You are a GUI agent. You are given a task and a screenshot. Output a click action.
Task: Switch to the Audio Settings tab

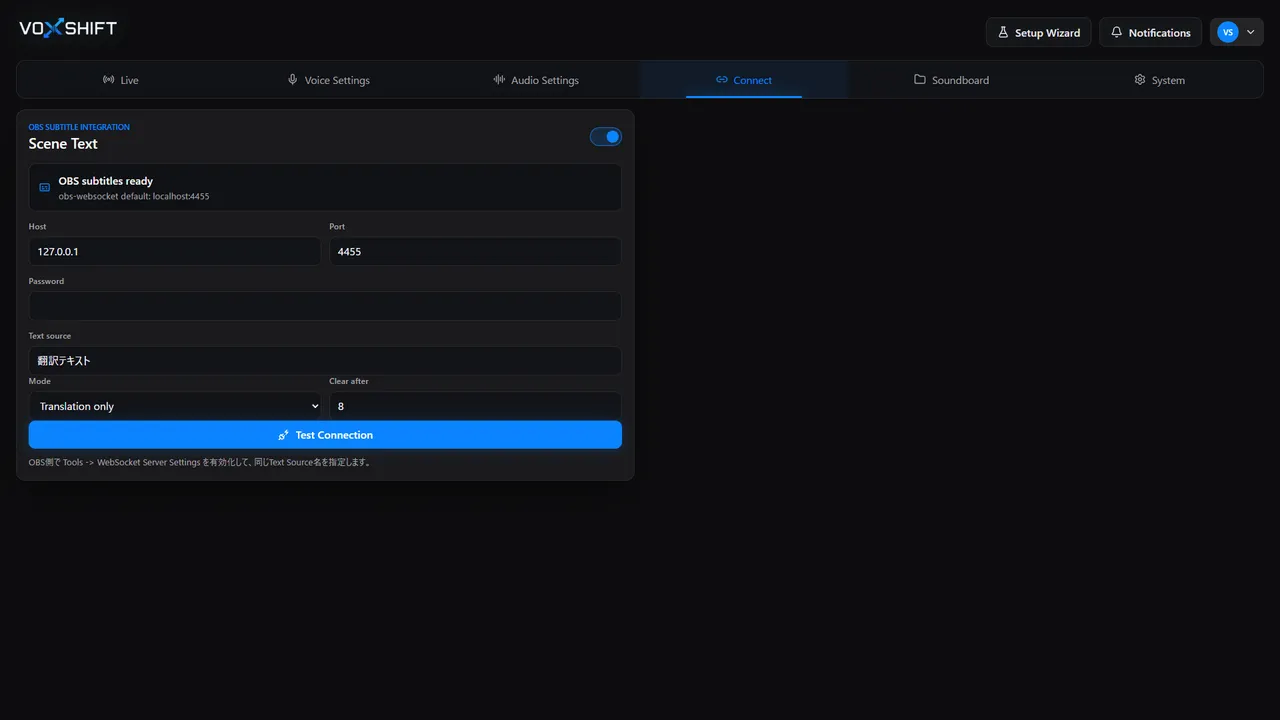(536, 80)
